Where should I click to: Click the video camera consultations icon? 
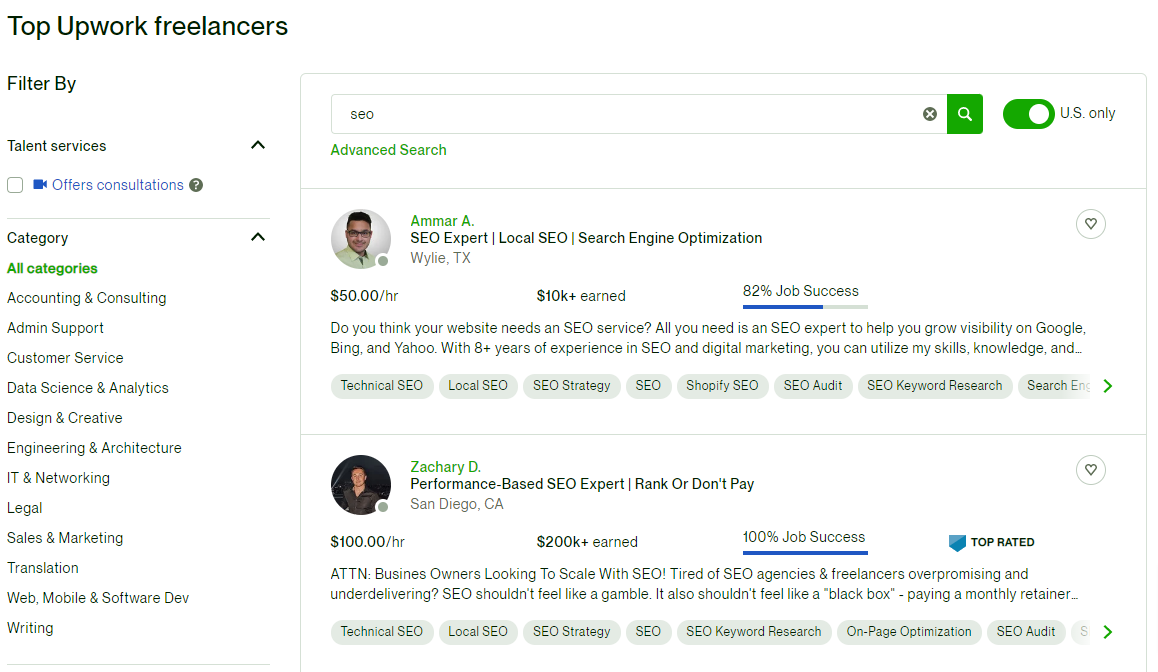click(x=40, y=184)
